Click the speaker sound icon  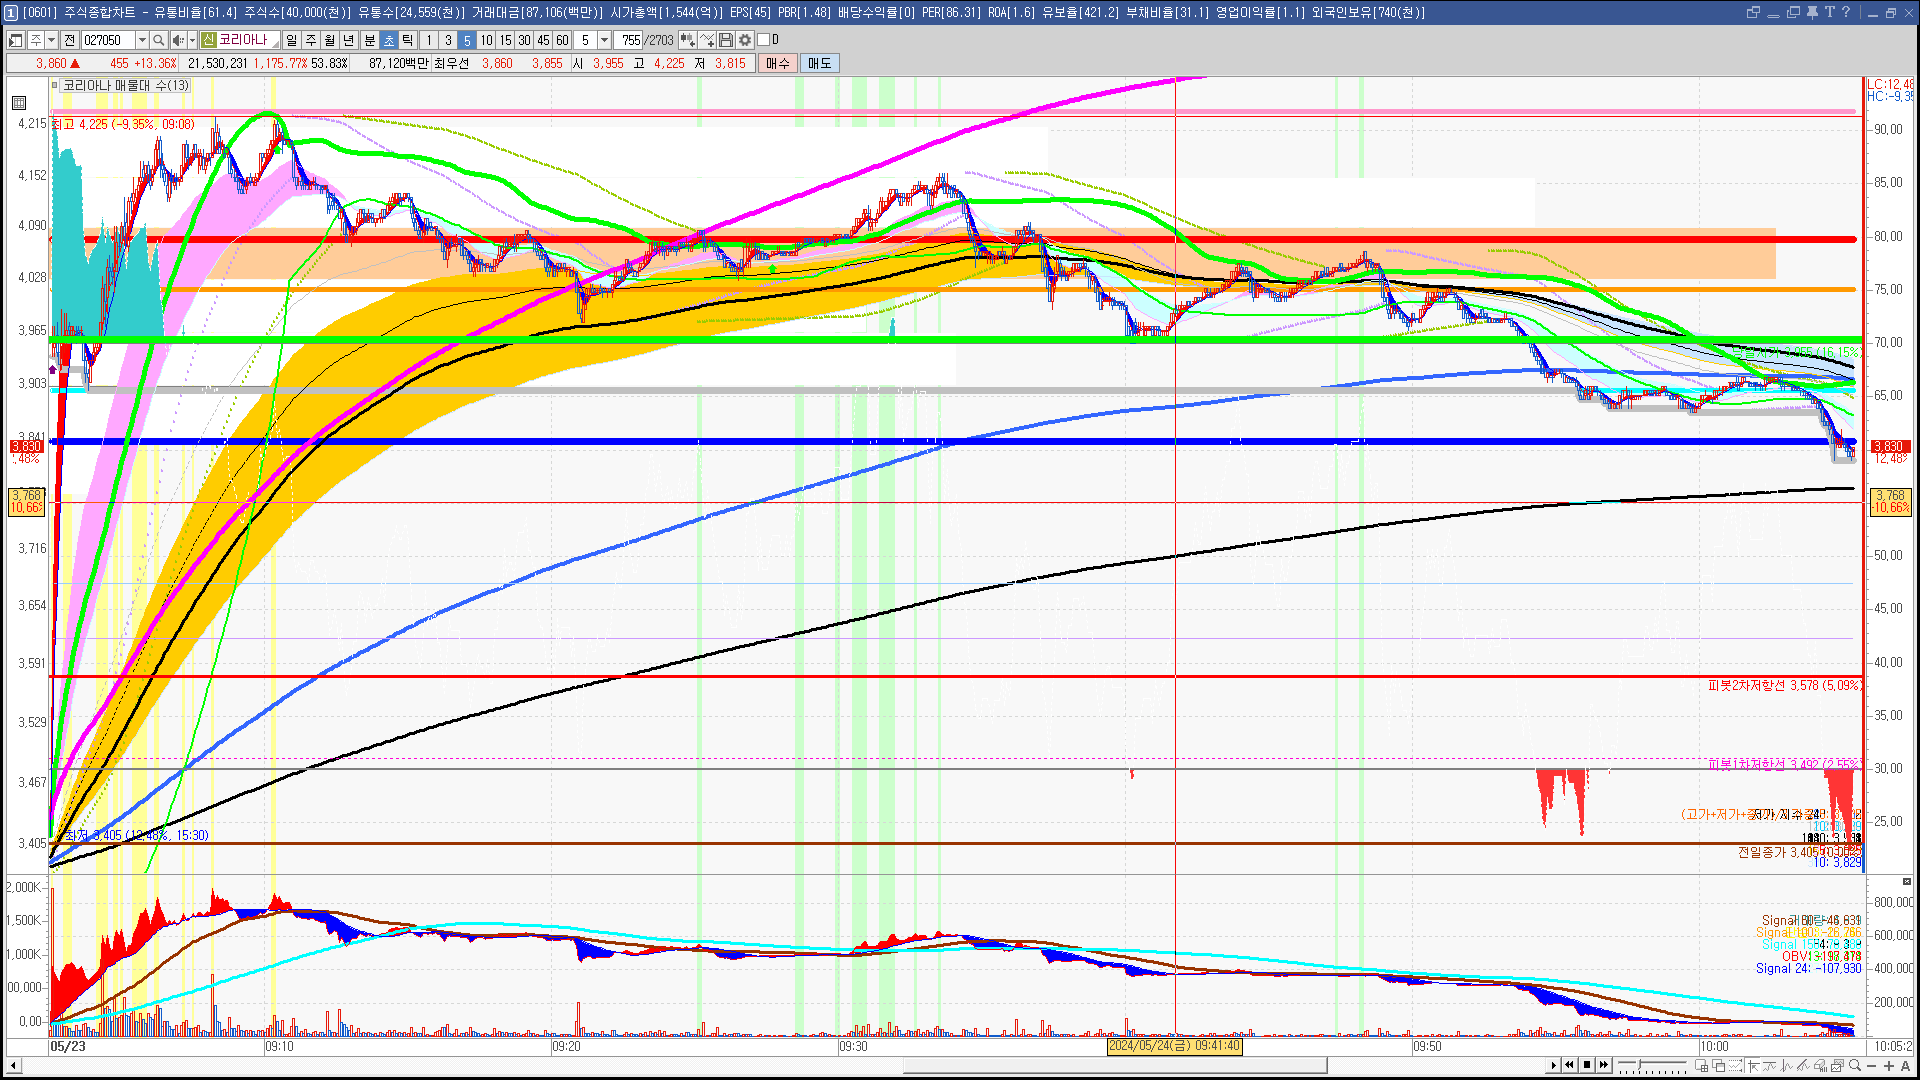(177, 40)
